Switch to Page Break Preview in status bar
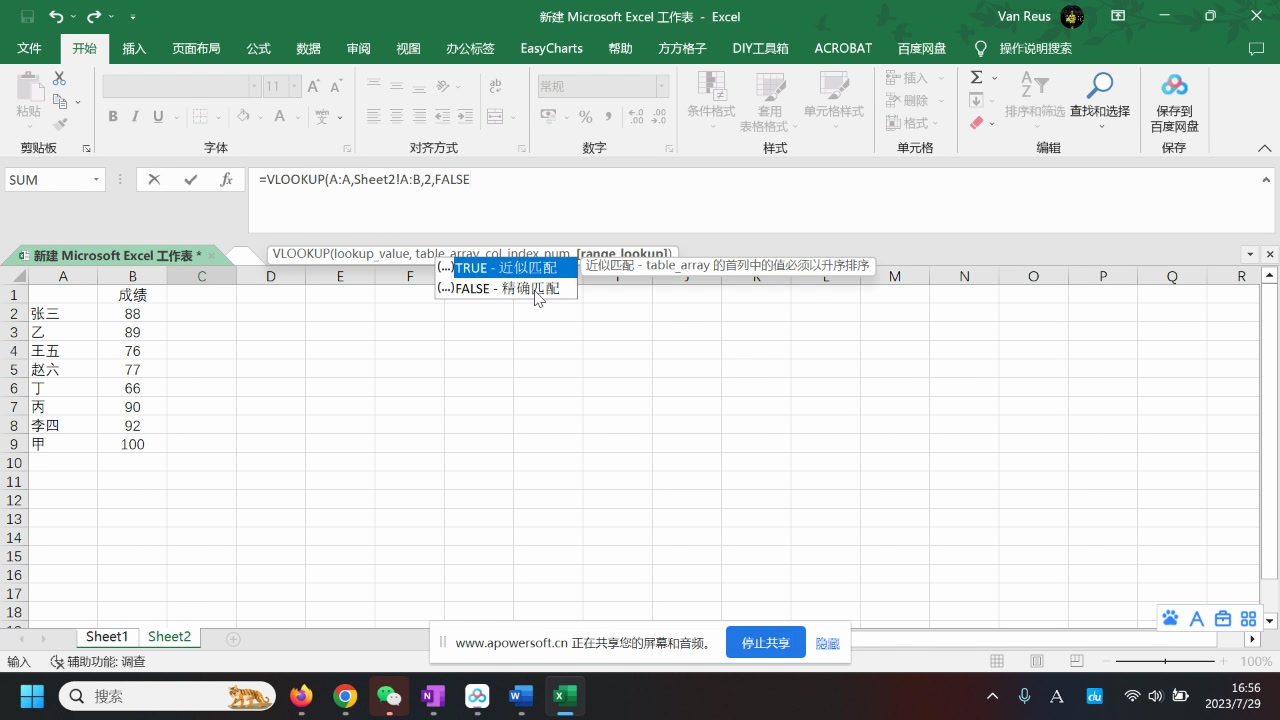The height and width of the screenshot is (720, 1280). coord(1077,661)
